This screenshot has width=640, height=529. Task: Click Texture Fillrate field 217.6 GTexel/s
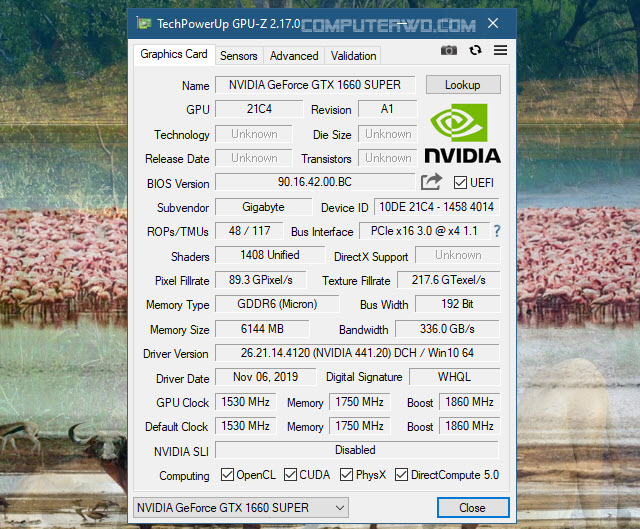pyautogui.click(x=449, y=280)
